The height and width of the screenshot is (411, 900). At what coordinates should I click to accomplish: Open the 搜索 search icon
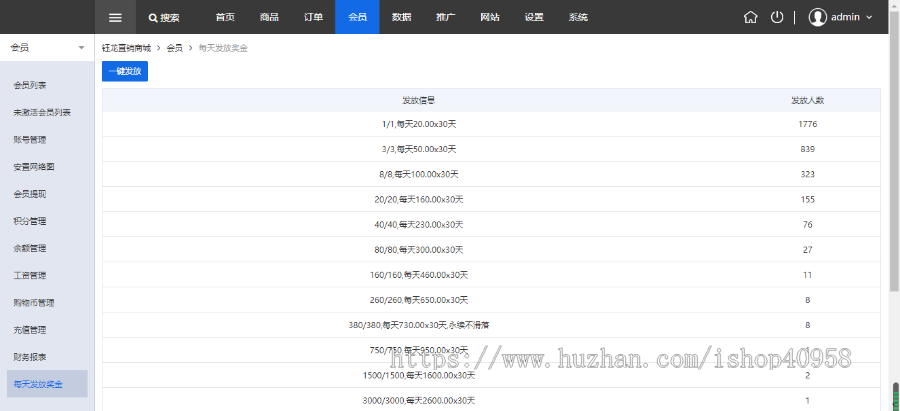click(153, 18)
